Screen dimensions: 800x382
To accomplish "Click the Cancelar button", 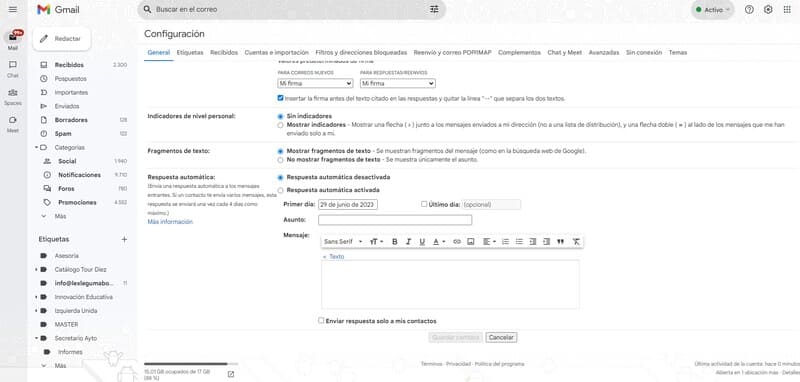I will coord(501,338).
